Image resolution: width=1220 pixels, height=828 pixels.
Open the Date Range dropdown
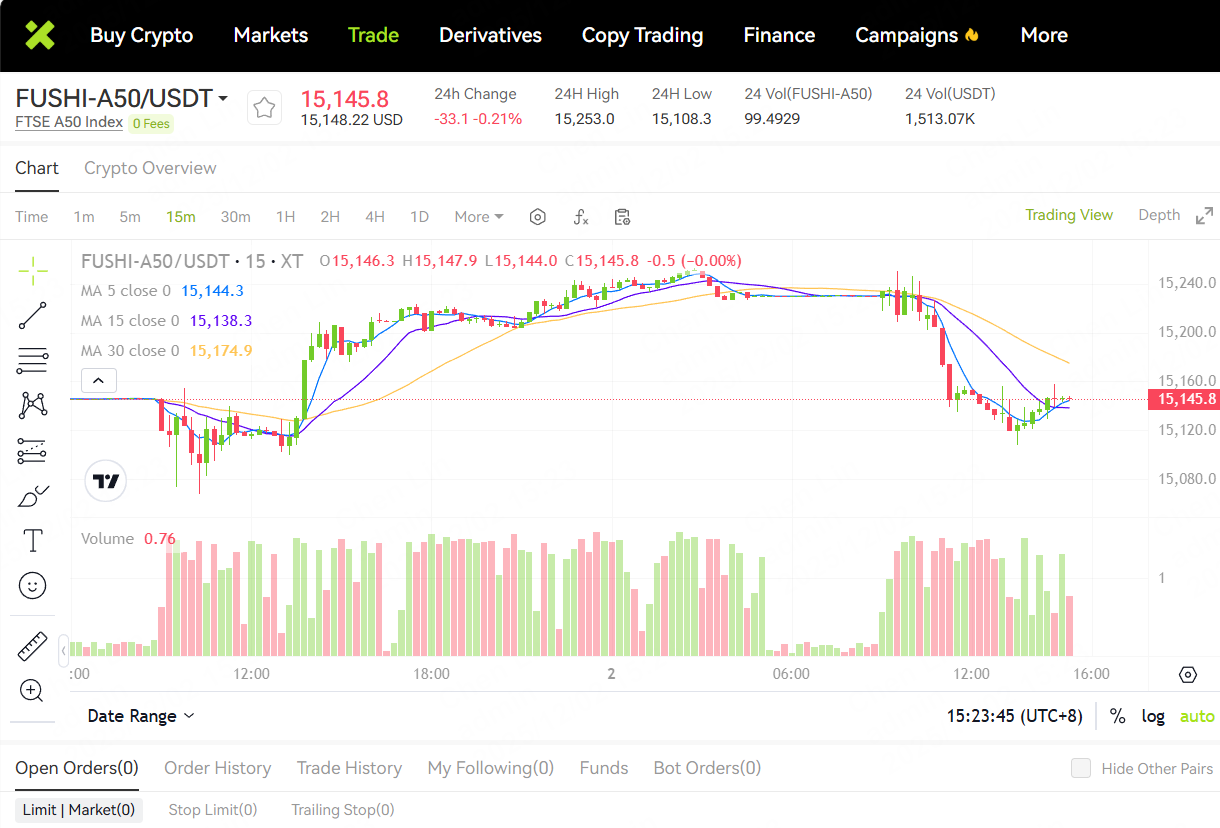point(141,716)
